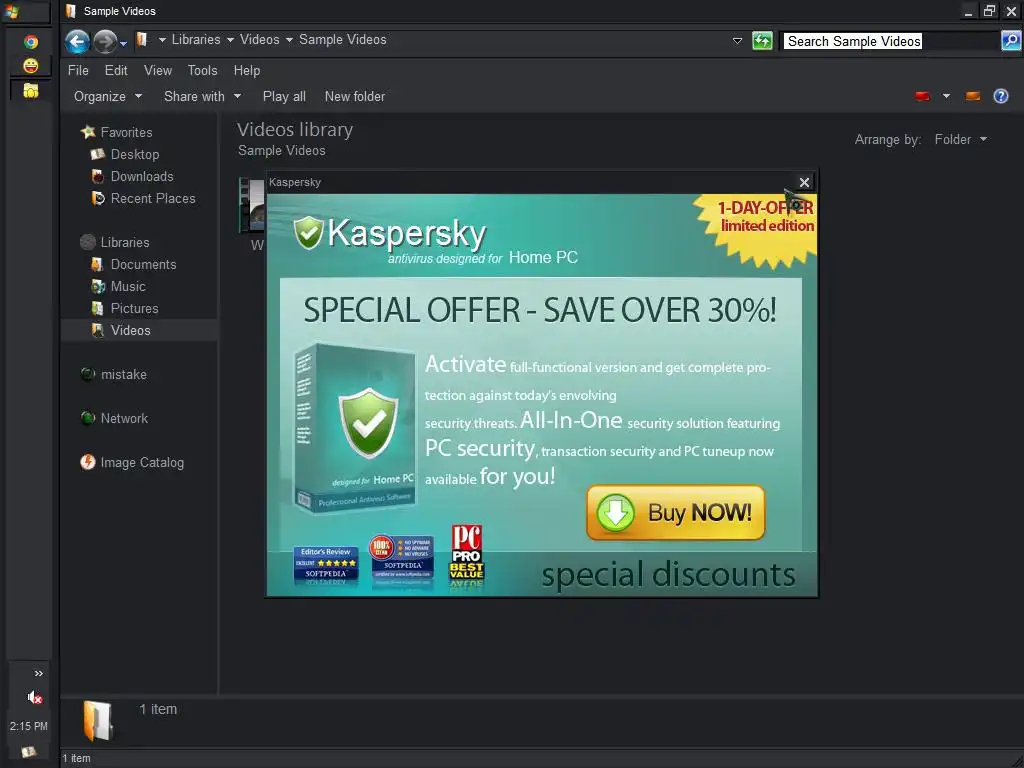Open the Tools menu
1024x768 pixels.
point(202,71)
